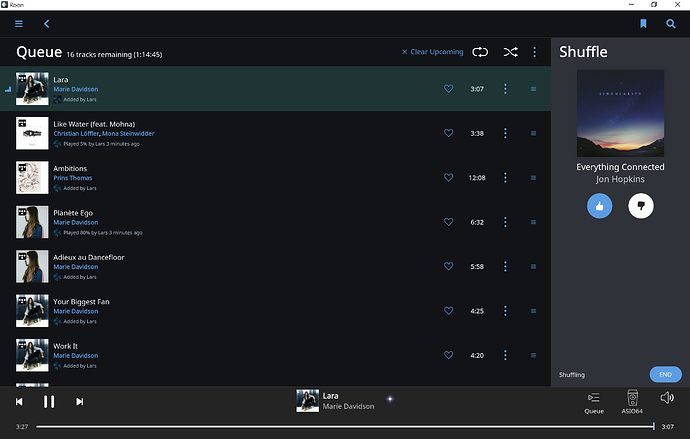Image resolution: width=690 pixels, height=439 pixels.
Task: End the shuffling session
Action: 665,374
